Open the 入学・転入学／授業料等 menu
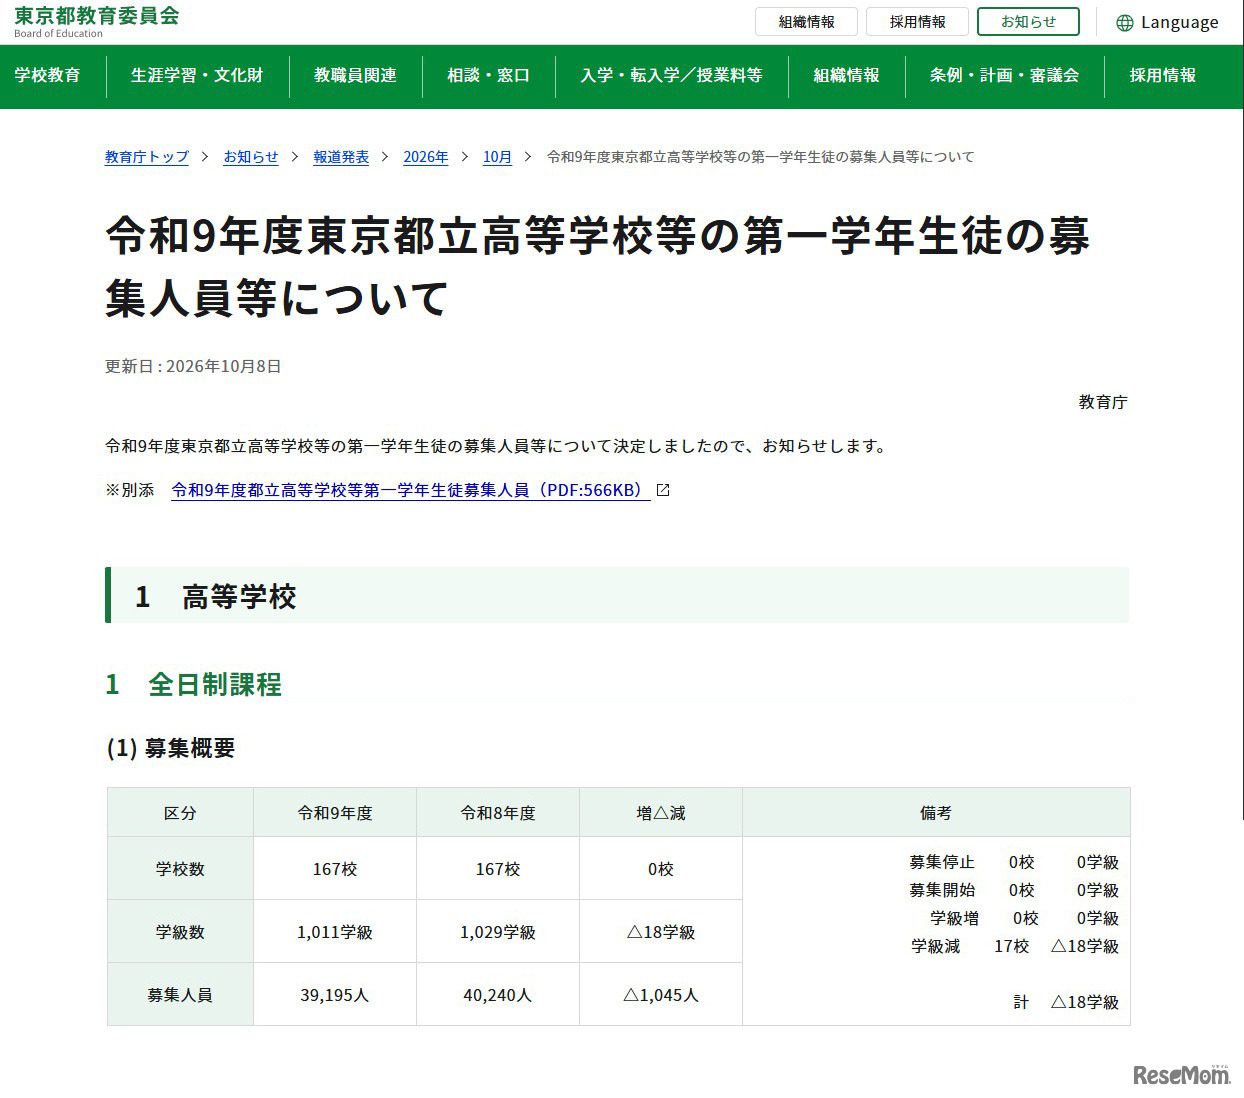The width and height of the screenshot is (1244, 1098). [671, 75]
